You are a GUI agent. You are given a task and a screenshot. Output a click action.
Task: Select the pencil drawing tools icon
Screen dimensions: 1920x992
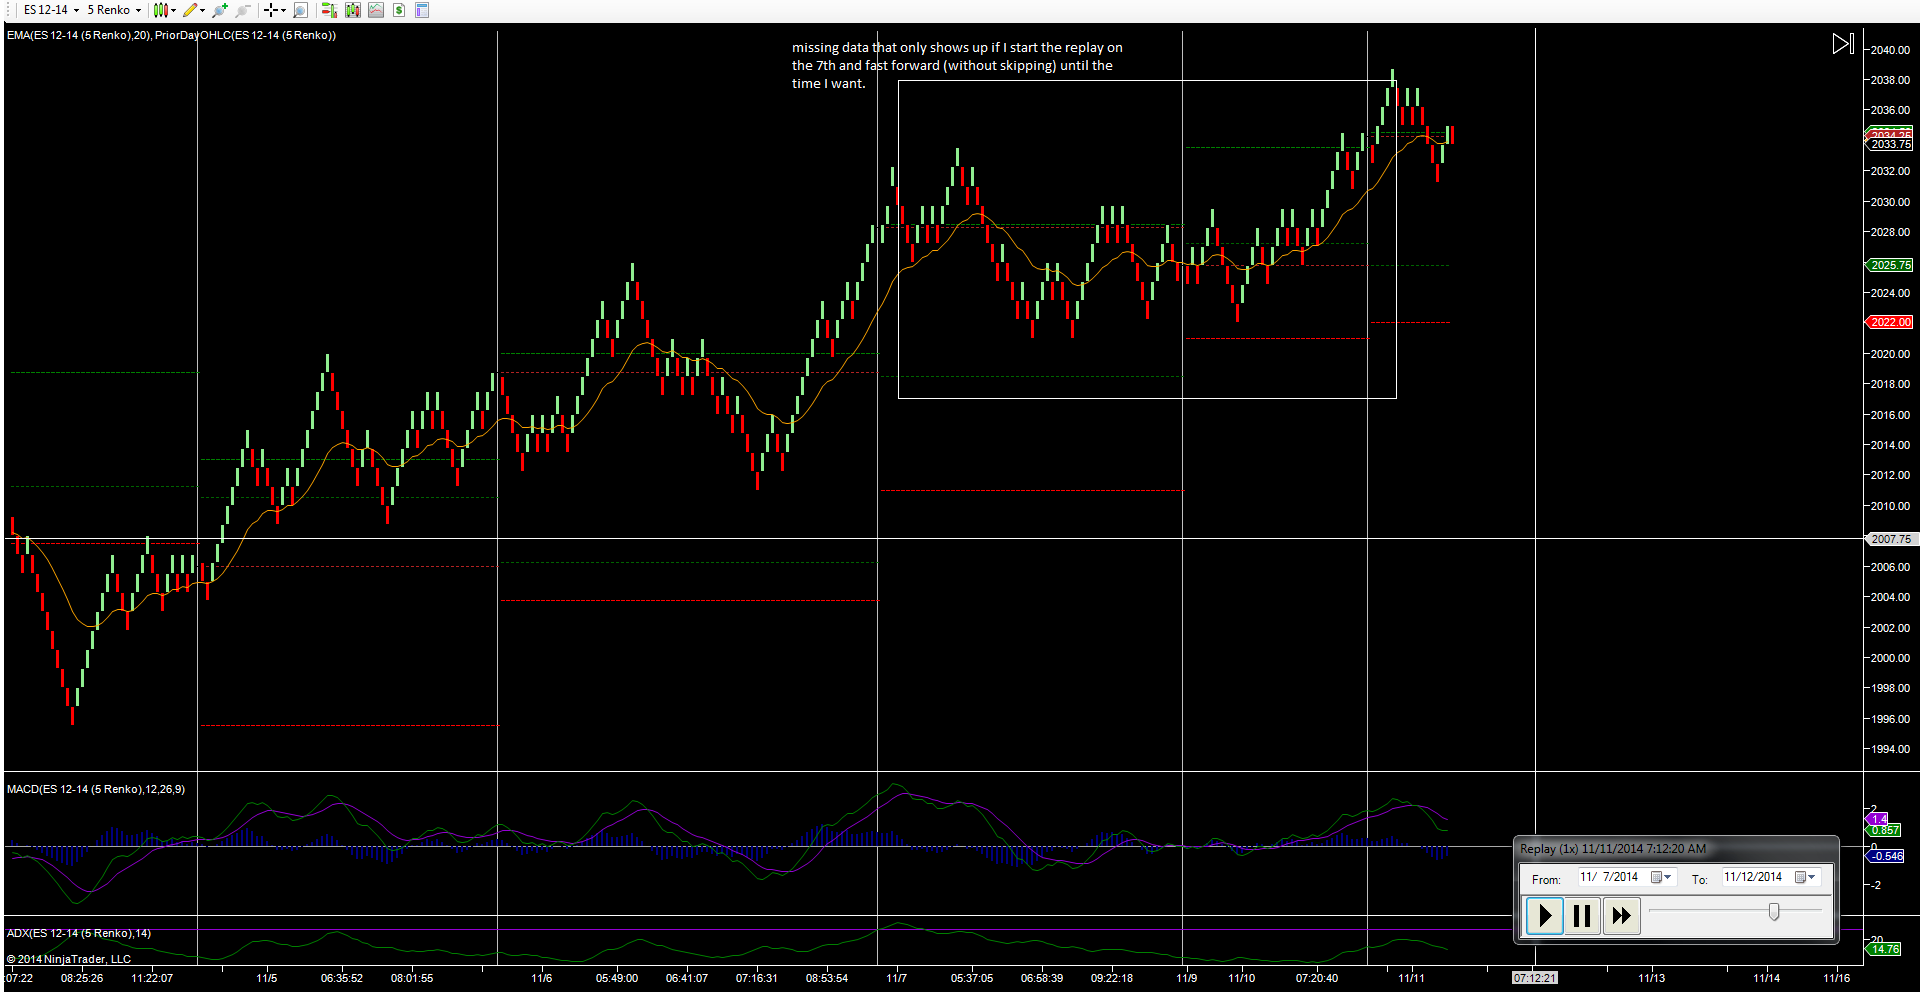[190, 10]
